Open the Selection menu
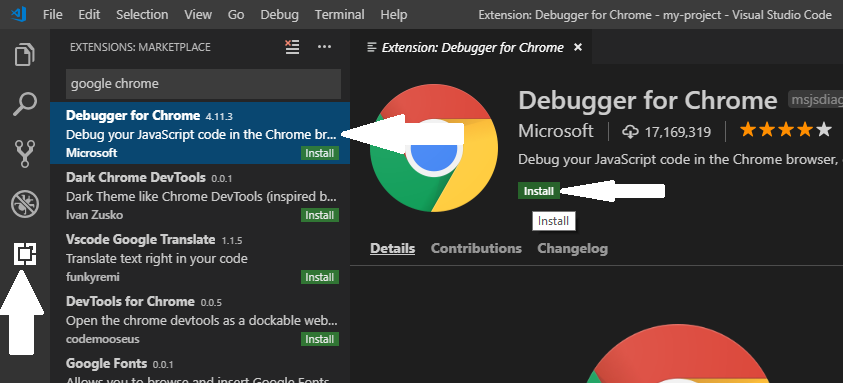The height and width of the screenshot is (383, 843). 142,15
